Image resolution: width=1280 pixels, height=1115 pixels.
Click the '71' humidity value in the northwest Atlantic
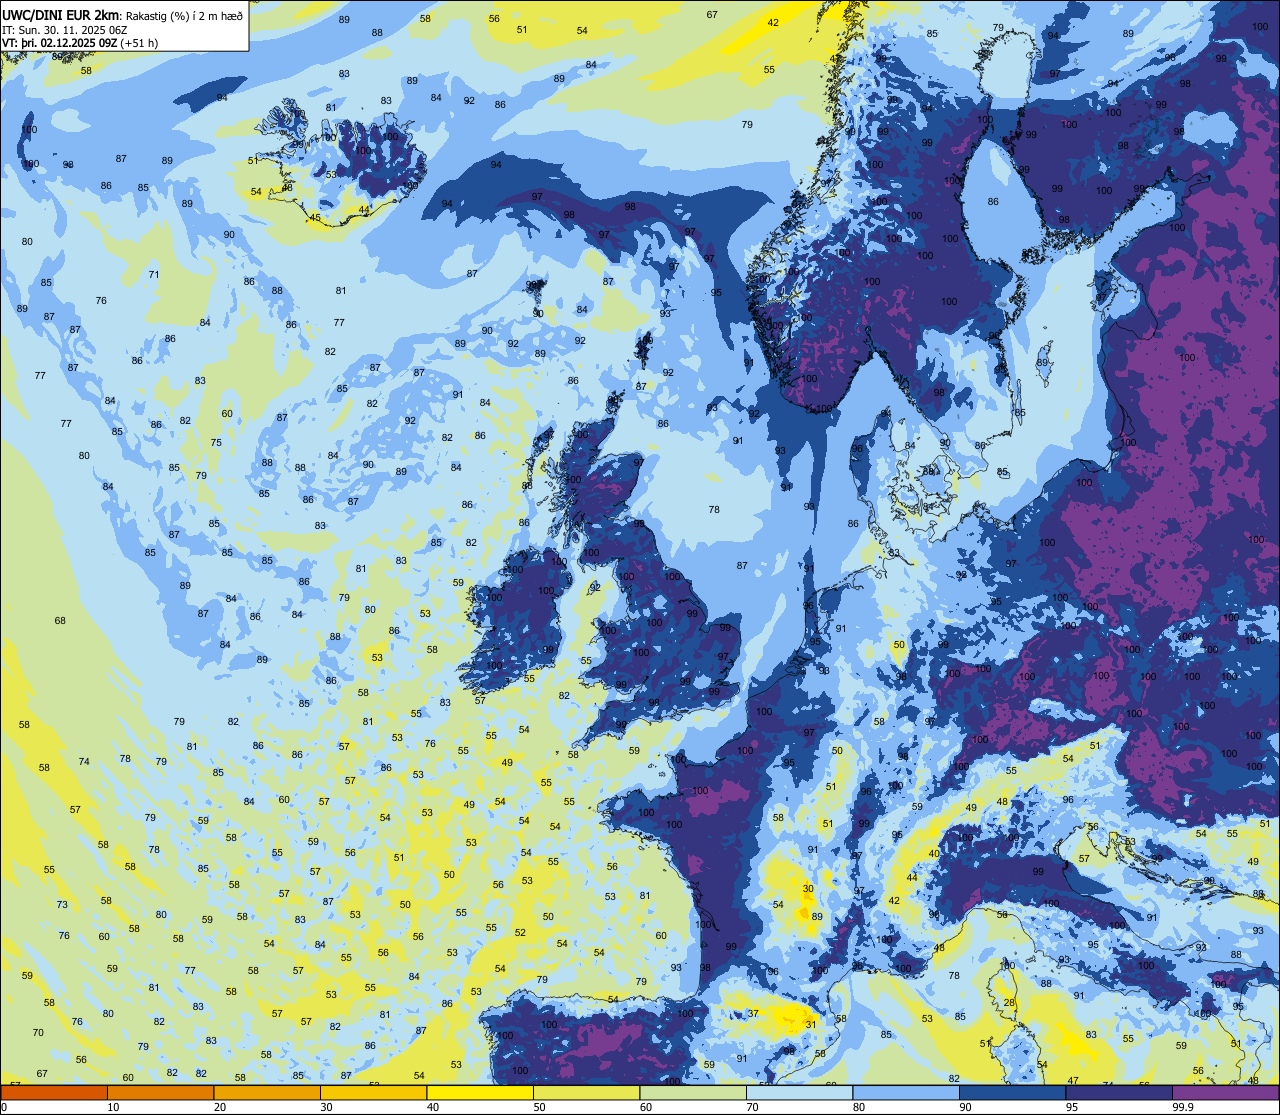pos(154,274)
